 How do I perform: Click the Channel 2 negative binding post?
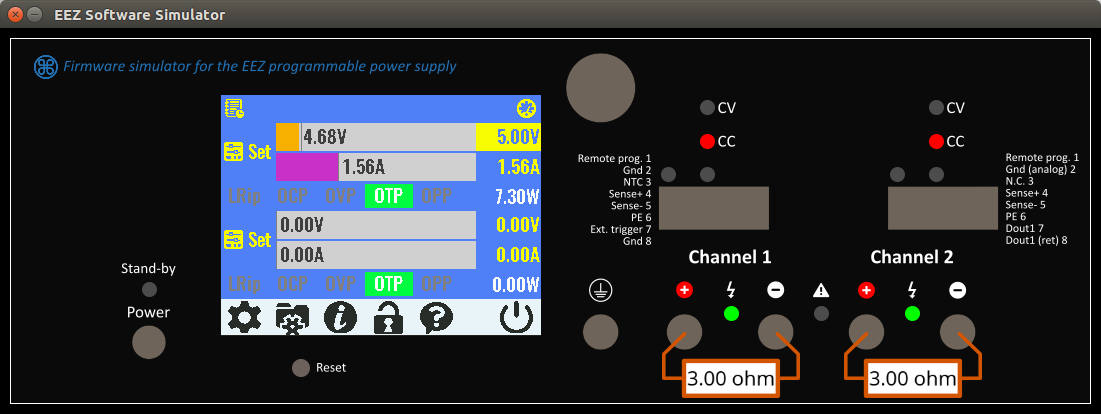click(x=958, y=331)
